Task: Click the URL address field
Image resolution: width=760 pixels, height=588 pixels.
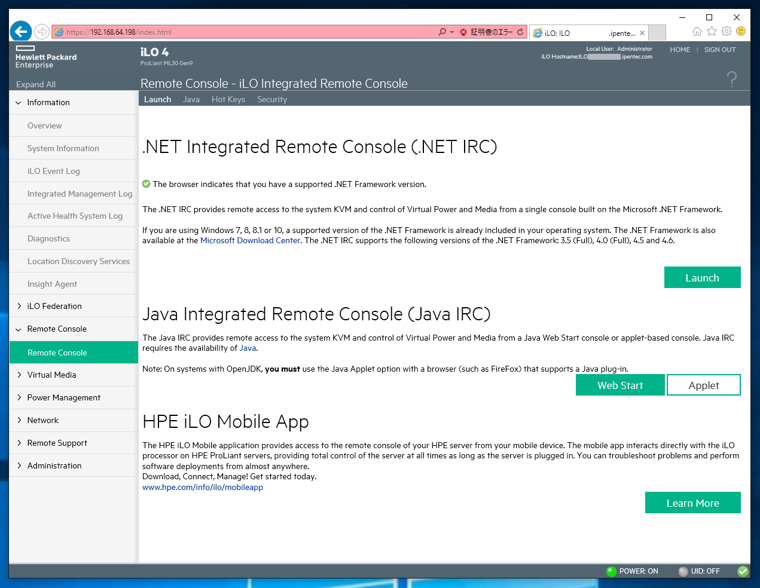Action: point(247,32)
